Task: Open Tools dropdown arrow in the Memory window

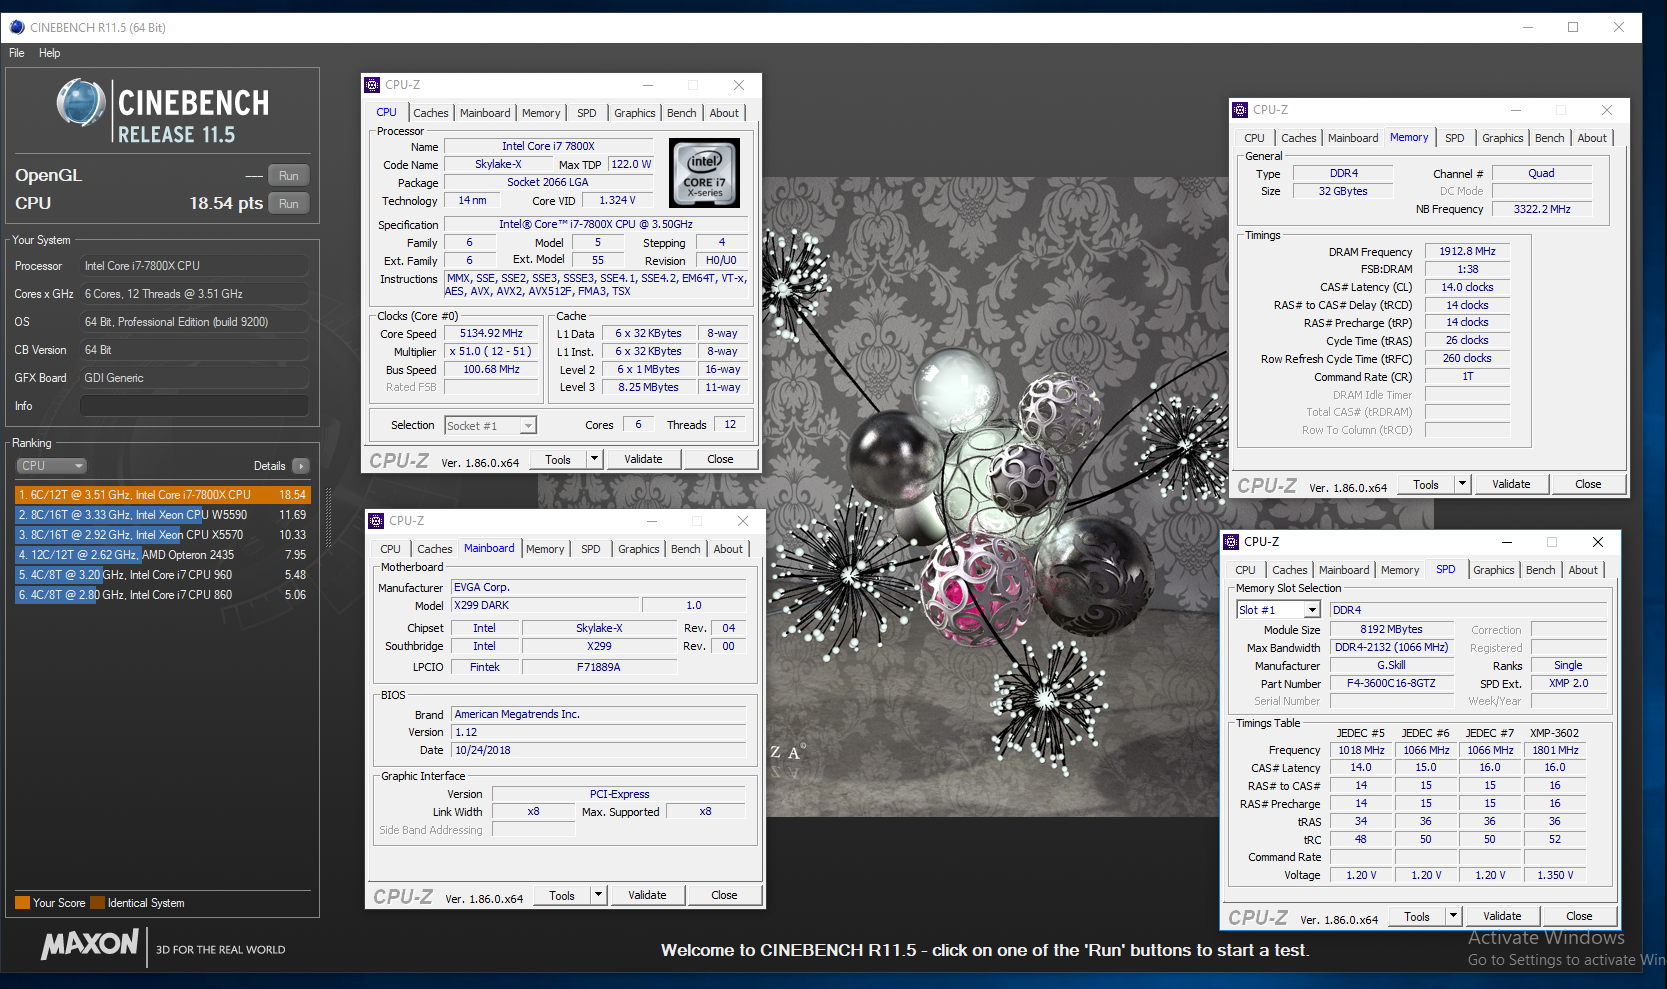Action: coord(1463,485)
